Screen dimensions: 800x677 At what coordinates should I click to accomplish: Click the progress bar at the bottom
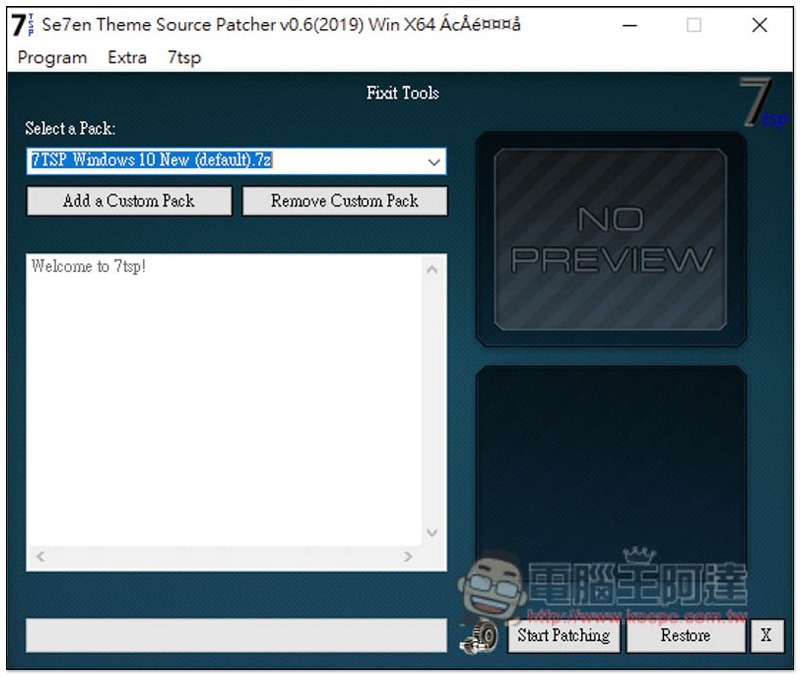coord(236,635)
